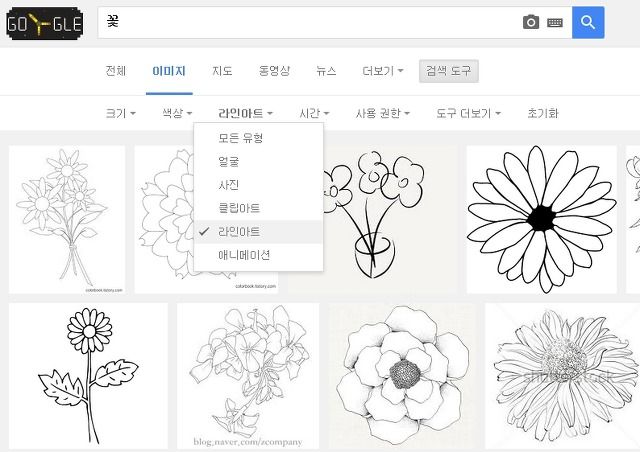
Task: Open the blog.naver.com/zcompany flower thumbnail
Action: click(x=248, y=376)
